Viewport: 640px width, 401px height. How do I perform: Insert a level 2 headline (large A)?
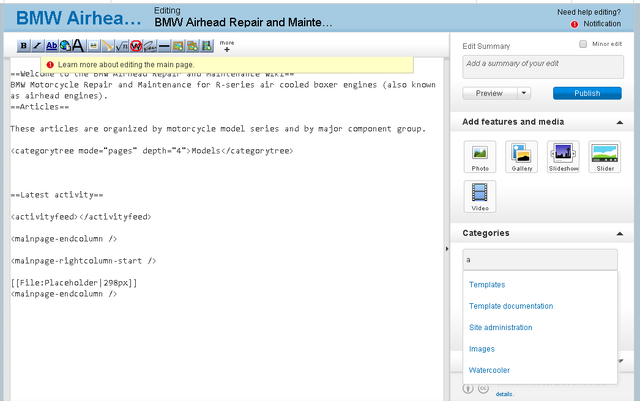point(78,46)
